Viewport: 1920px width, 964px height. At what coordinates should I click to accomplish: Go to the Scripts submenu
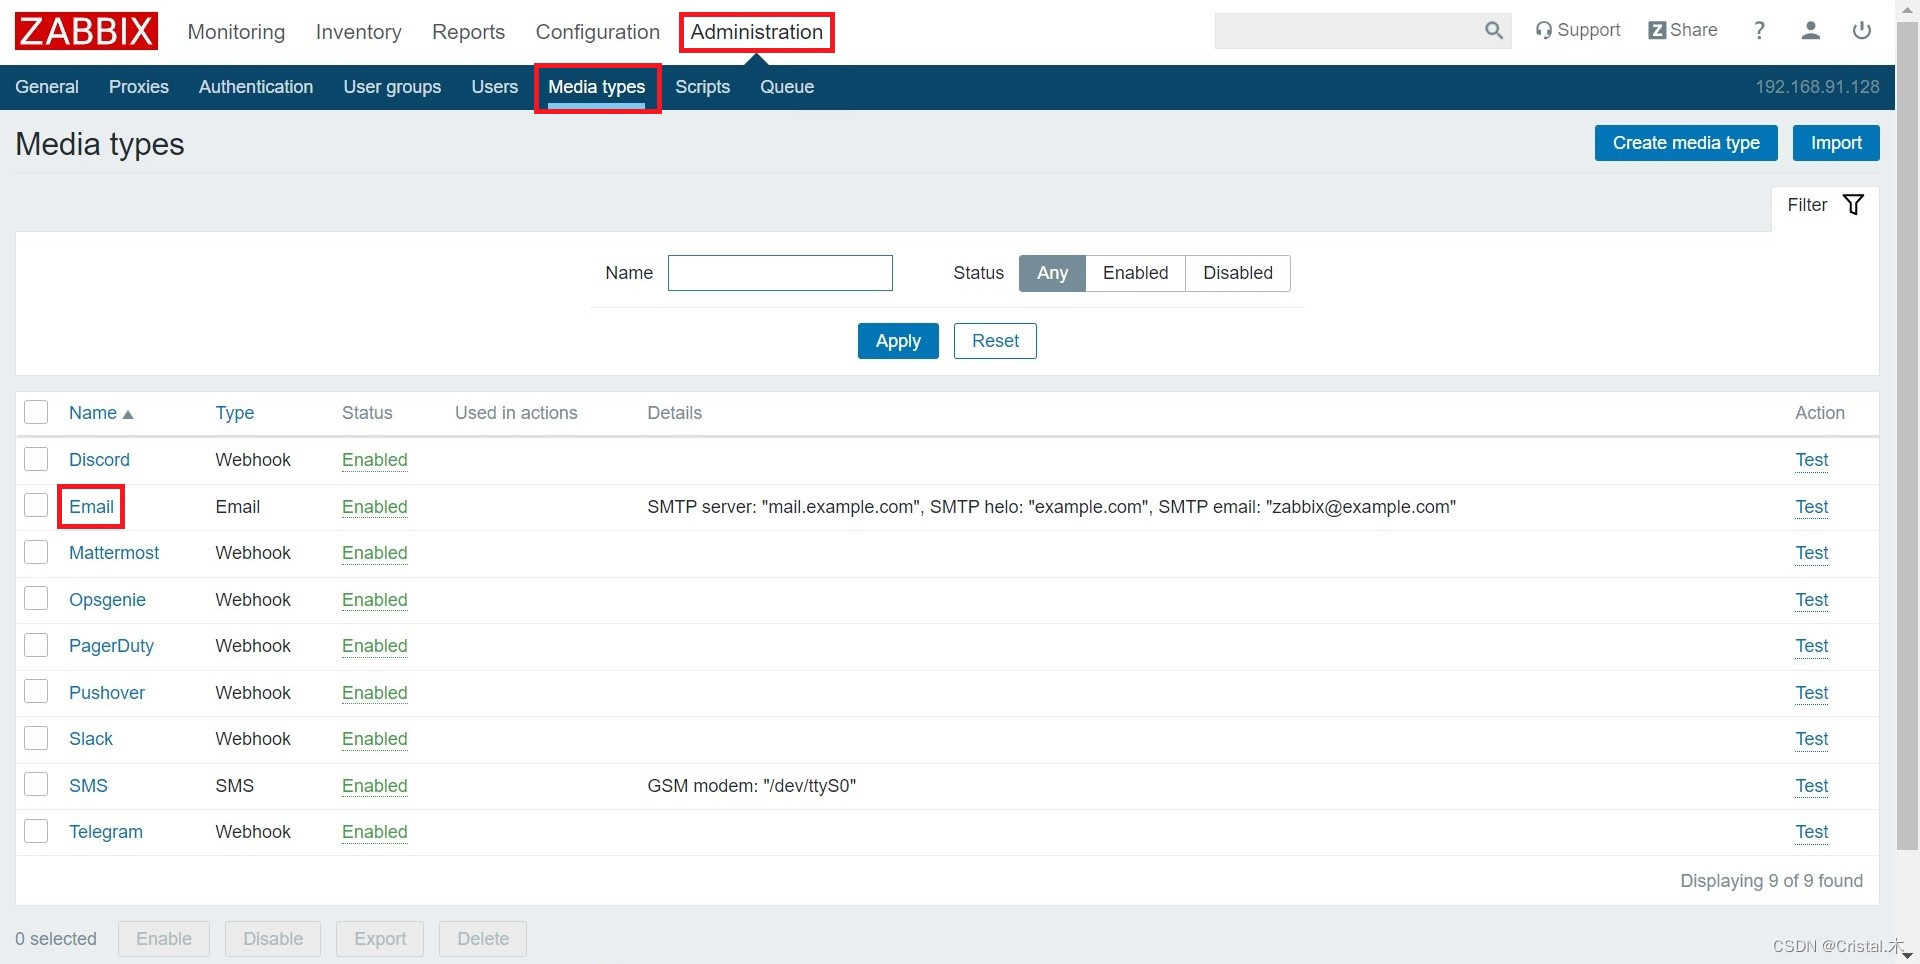[x=702, y=87]
